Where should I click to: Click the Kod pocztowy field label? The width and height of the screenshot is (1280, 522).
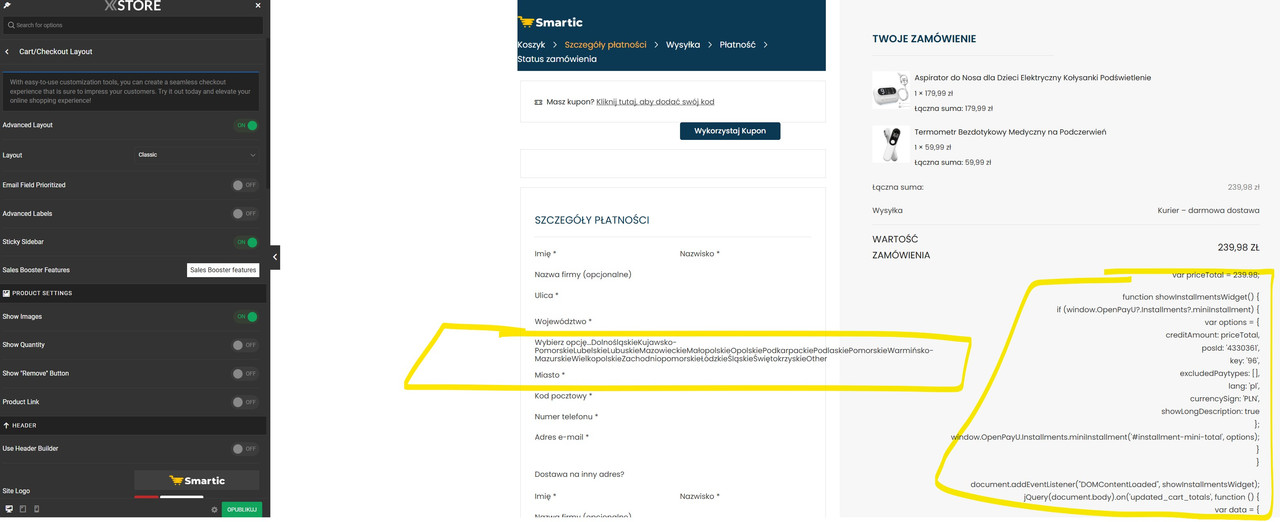[563, 396]
